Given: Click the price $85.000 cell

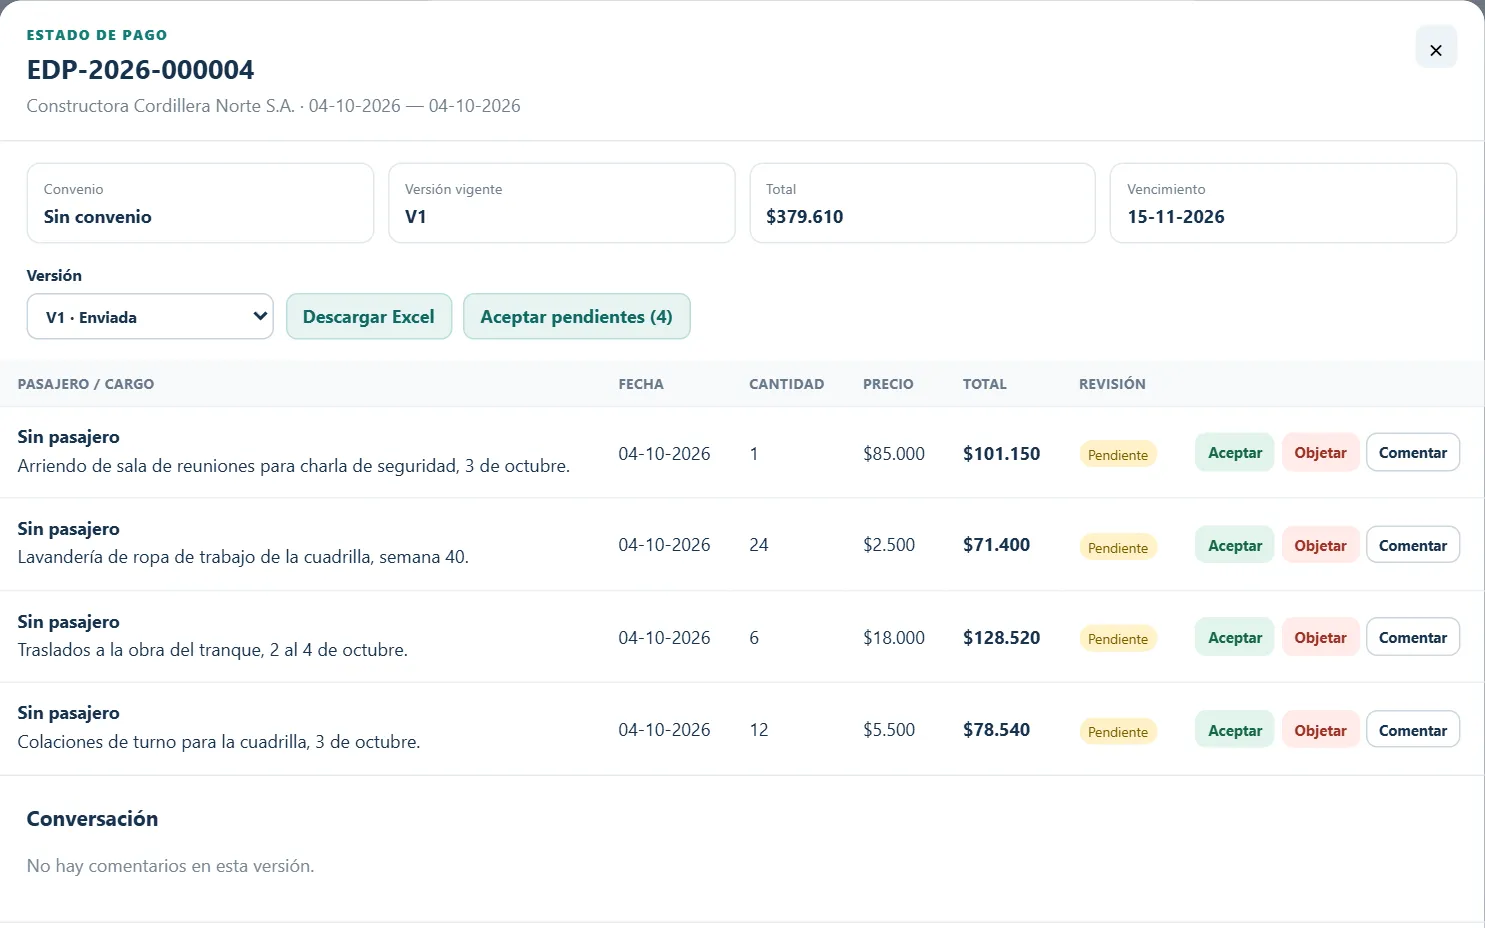Looking at the screenshot, I should coord(894,454).
